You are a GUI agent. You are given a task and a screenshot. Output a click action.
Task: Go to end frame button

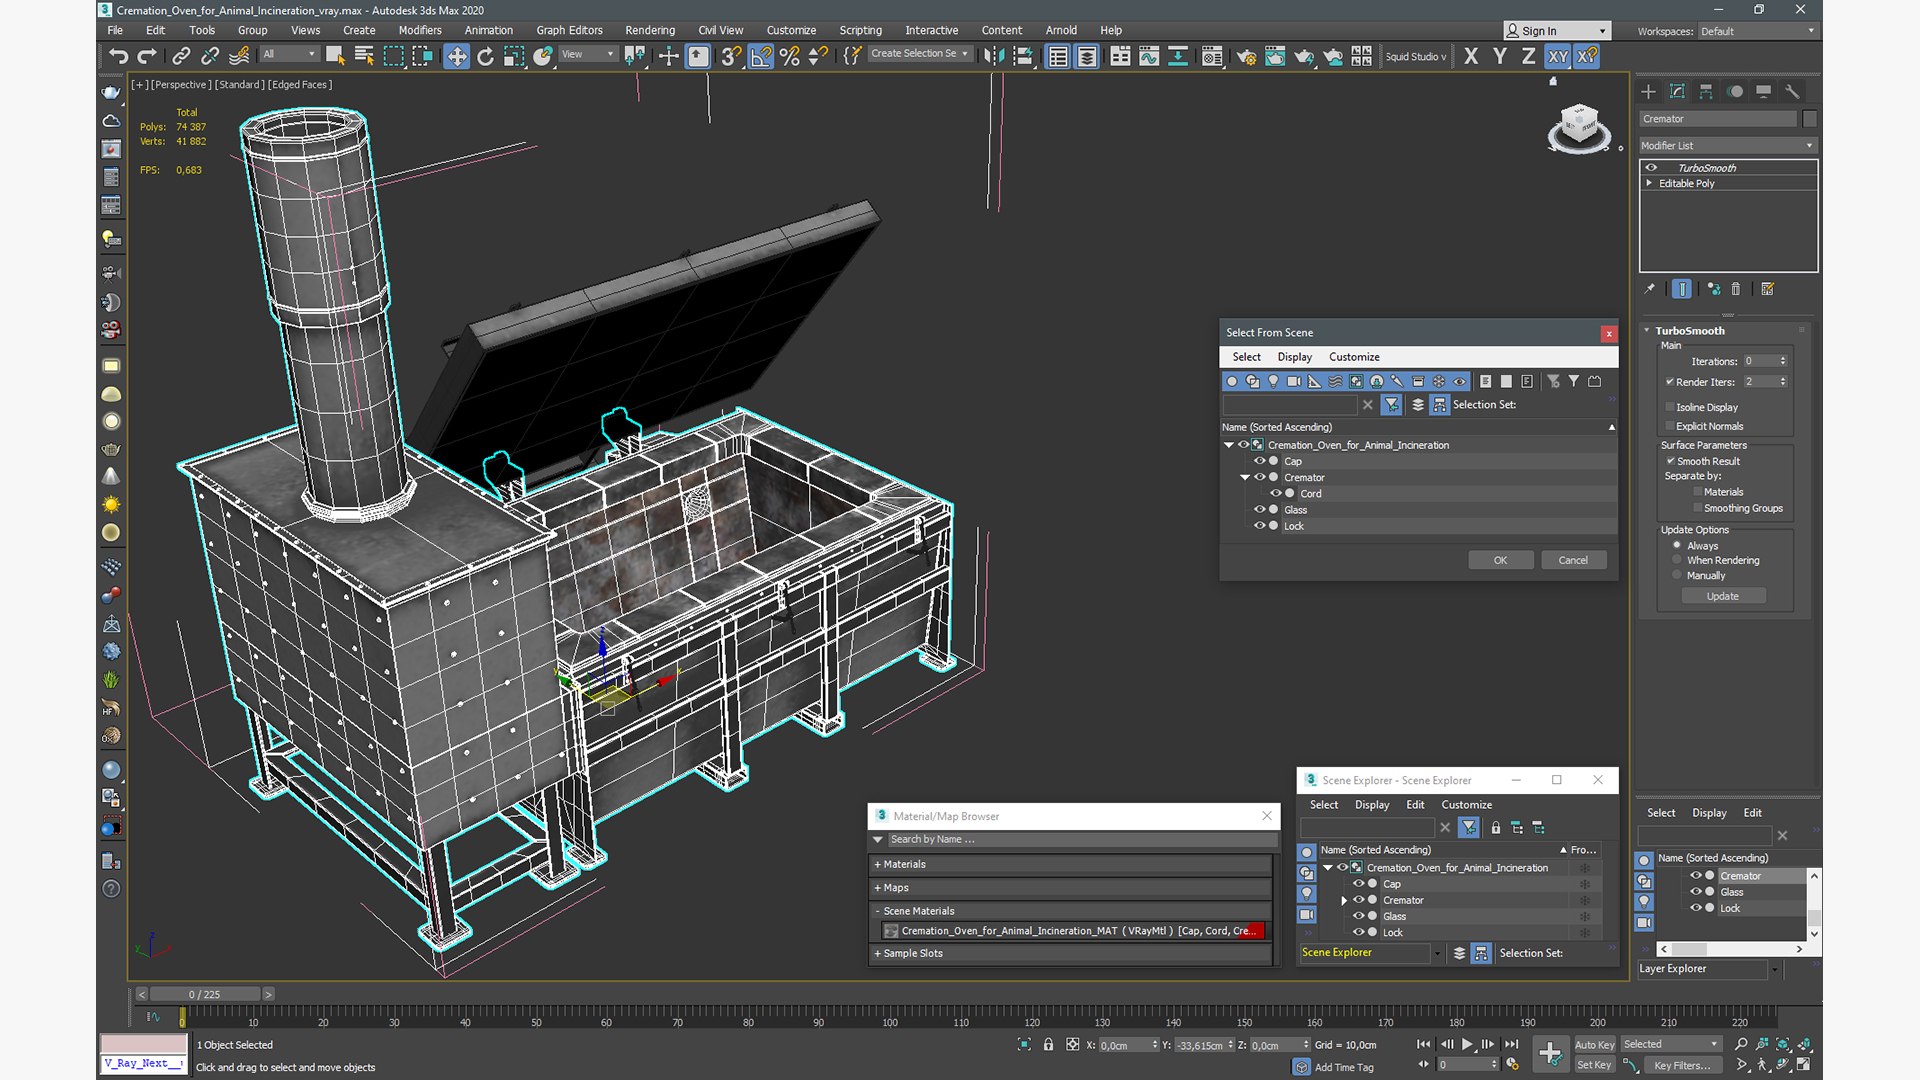tap(1511, 1044)
